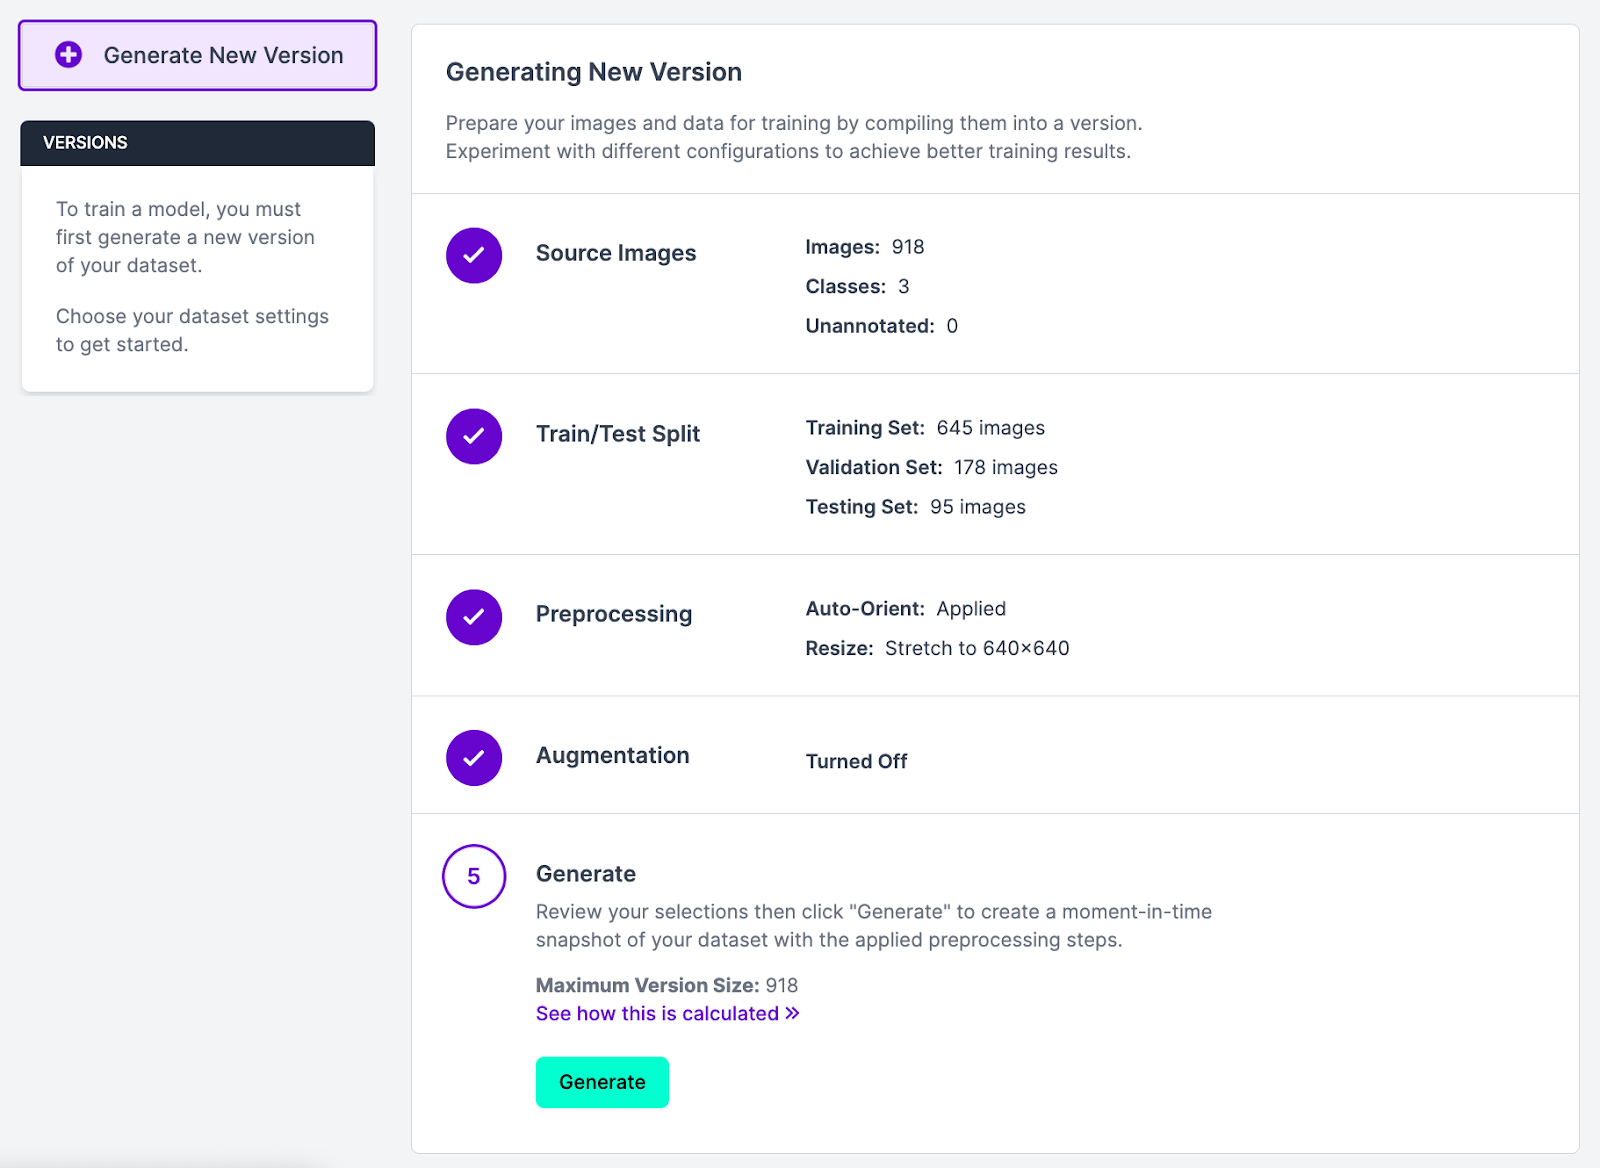Click the step 5 circle icon
This screenshot has width=1600, height=1168.
tap(474, 876)
